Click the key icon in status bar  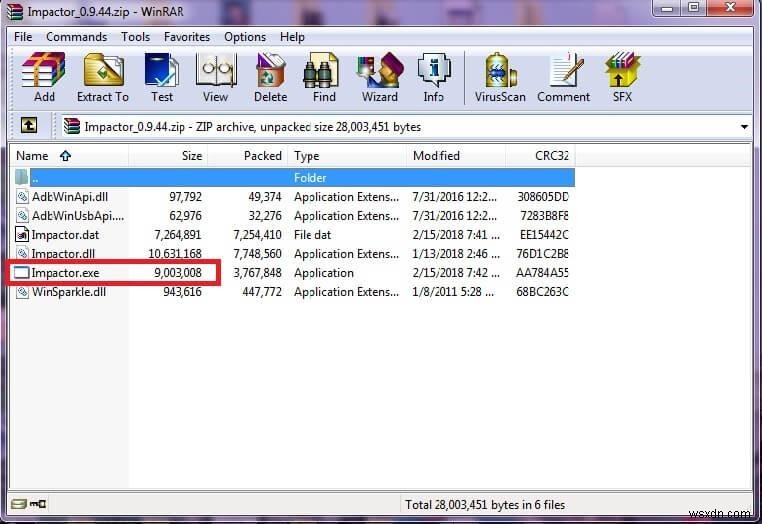click(x=38, y=504)
